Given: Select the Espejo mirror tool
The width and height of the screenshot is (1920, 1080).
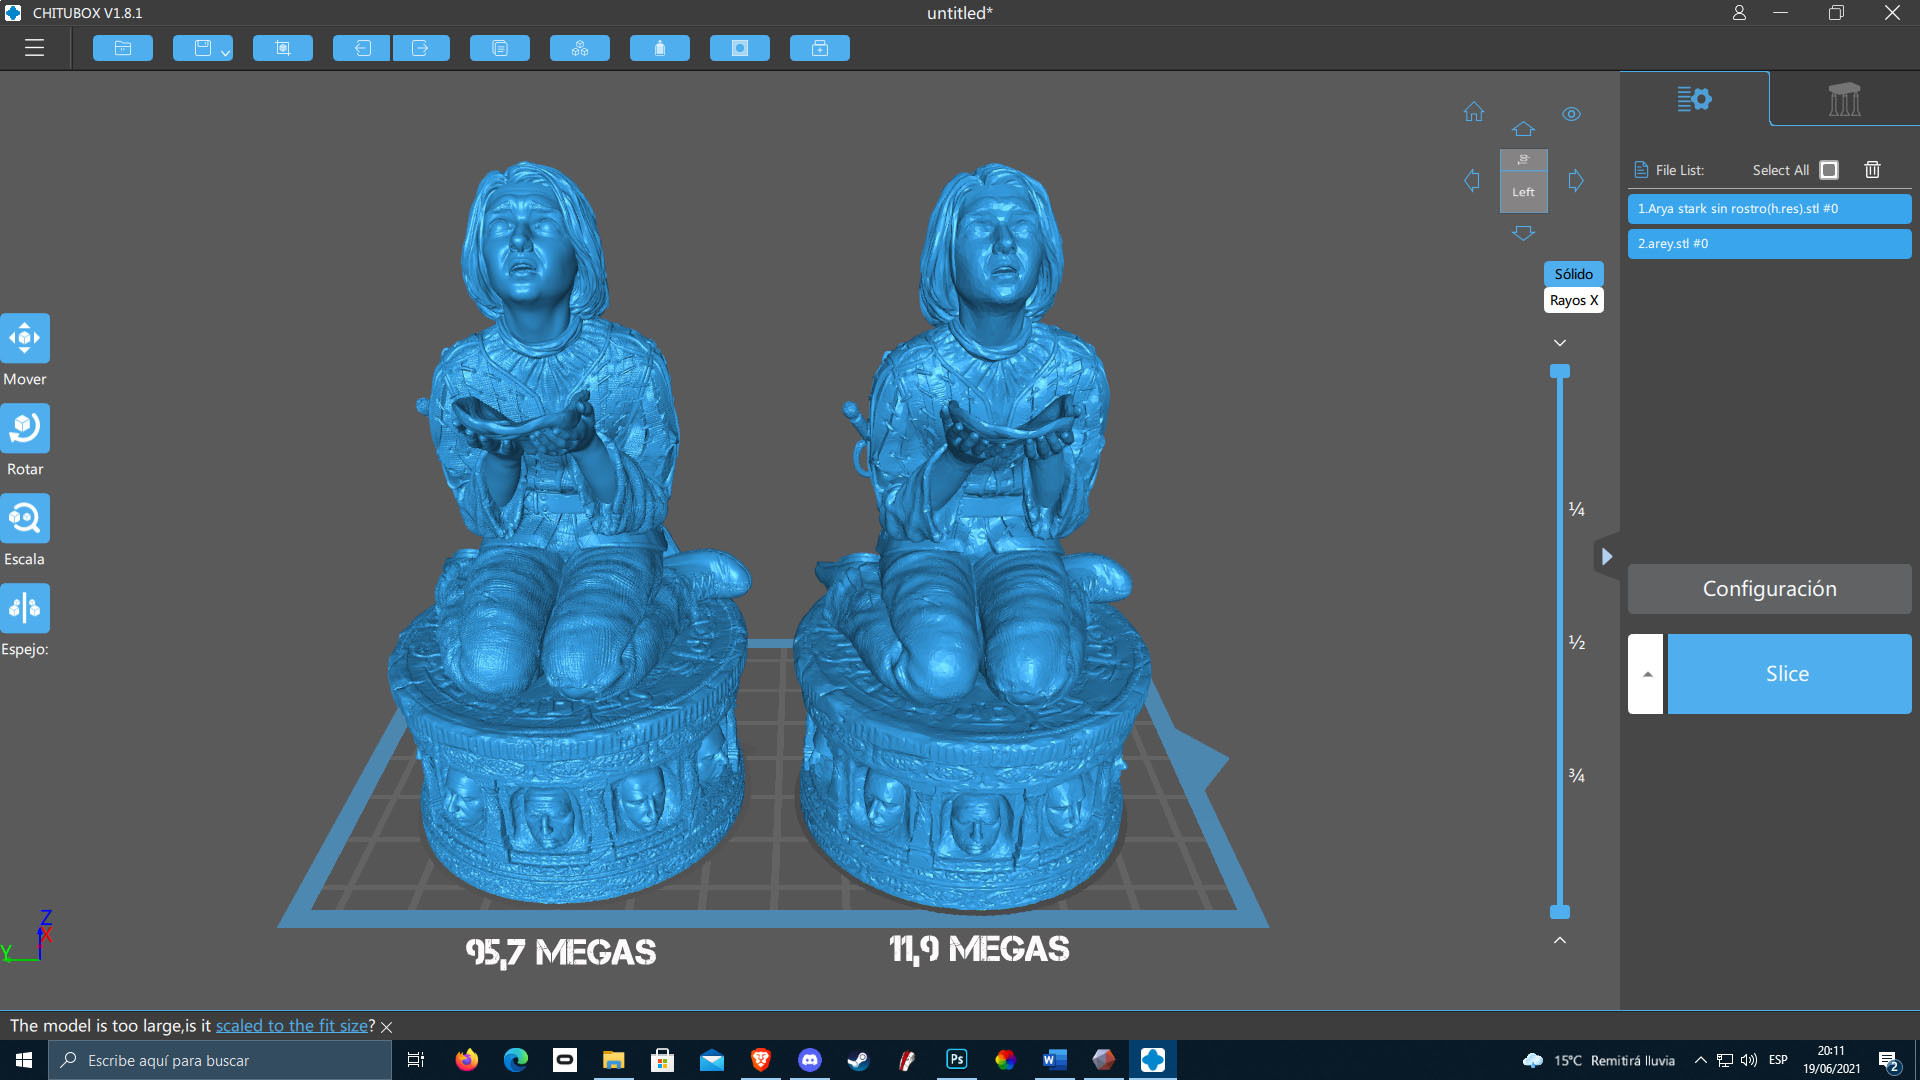Looking at the screenshot, I should pos(25,608).
